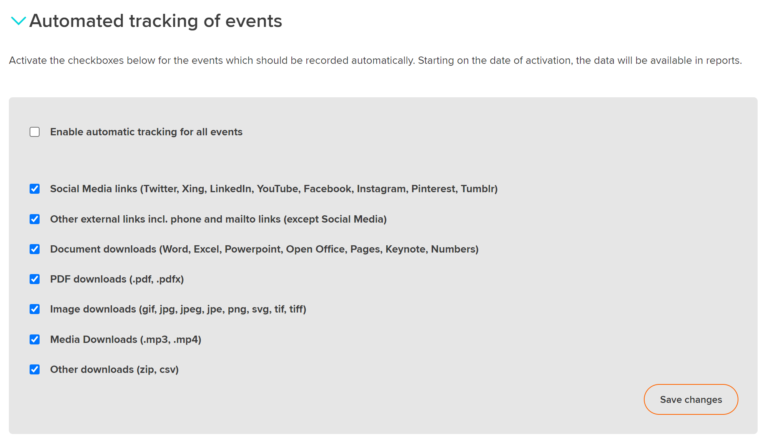768x444 pixels.
Task: Click the 'Activate the checkboxes below' description paragraph
Action: (375, 60)
